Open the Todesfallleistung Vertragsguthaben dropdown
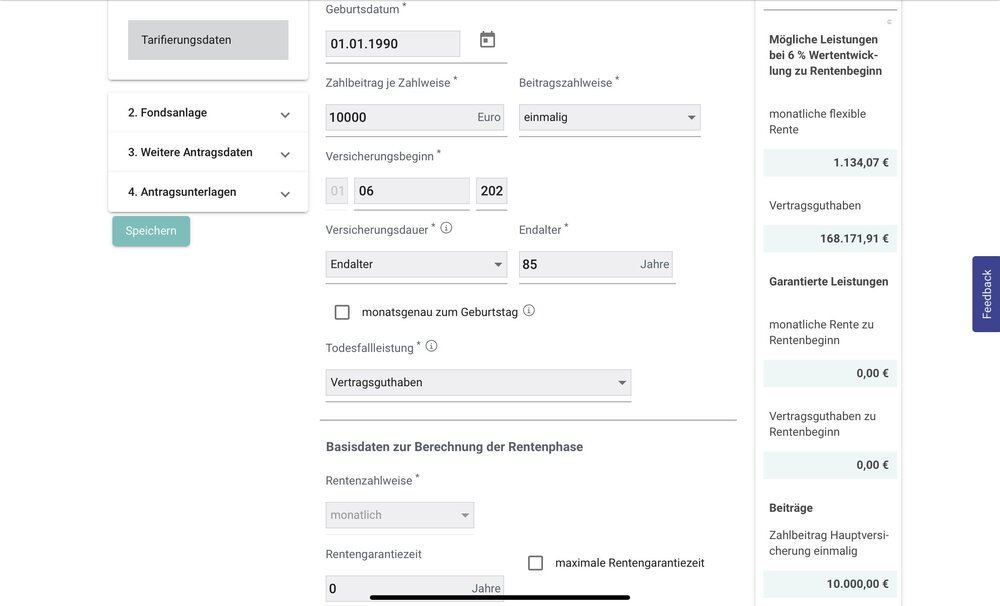 click(x=478, y=382)
